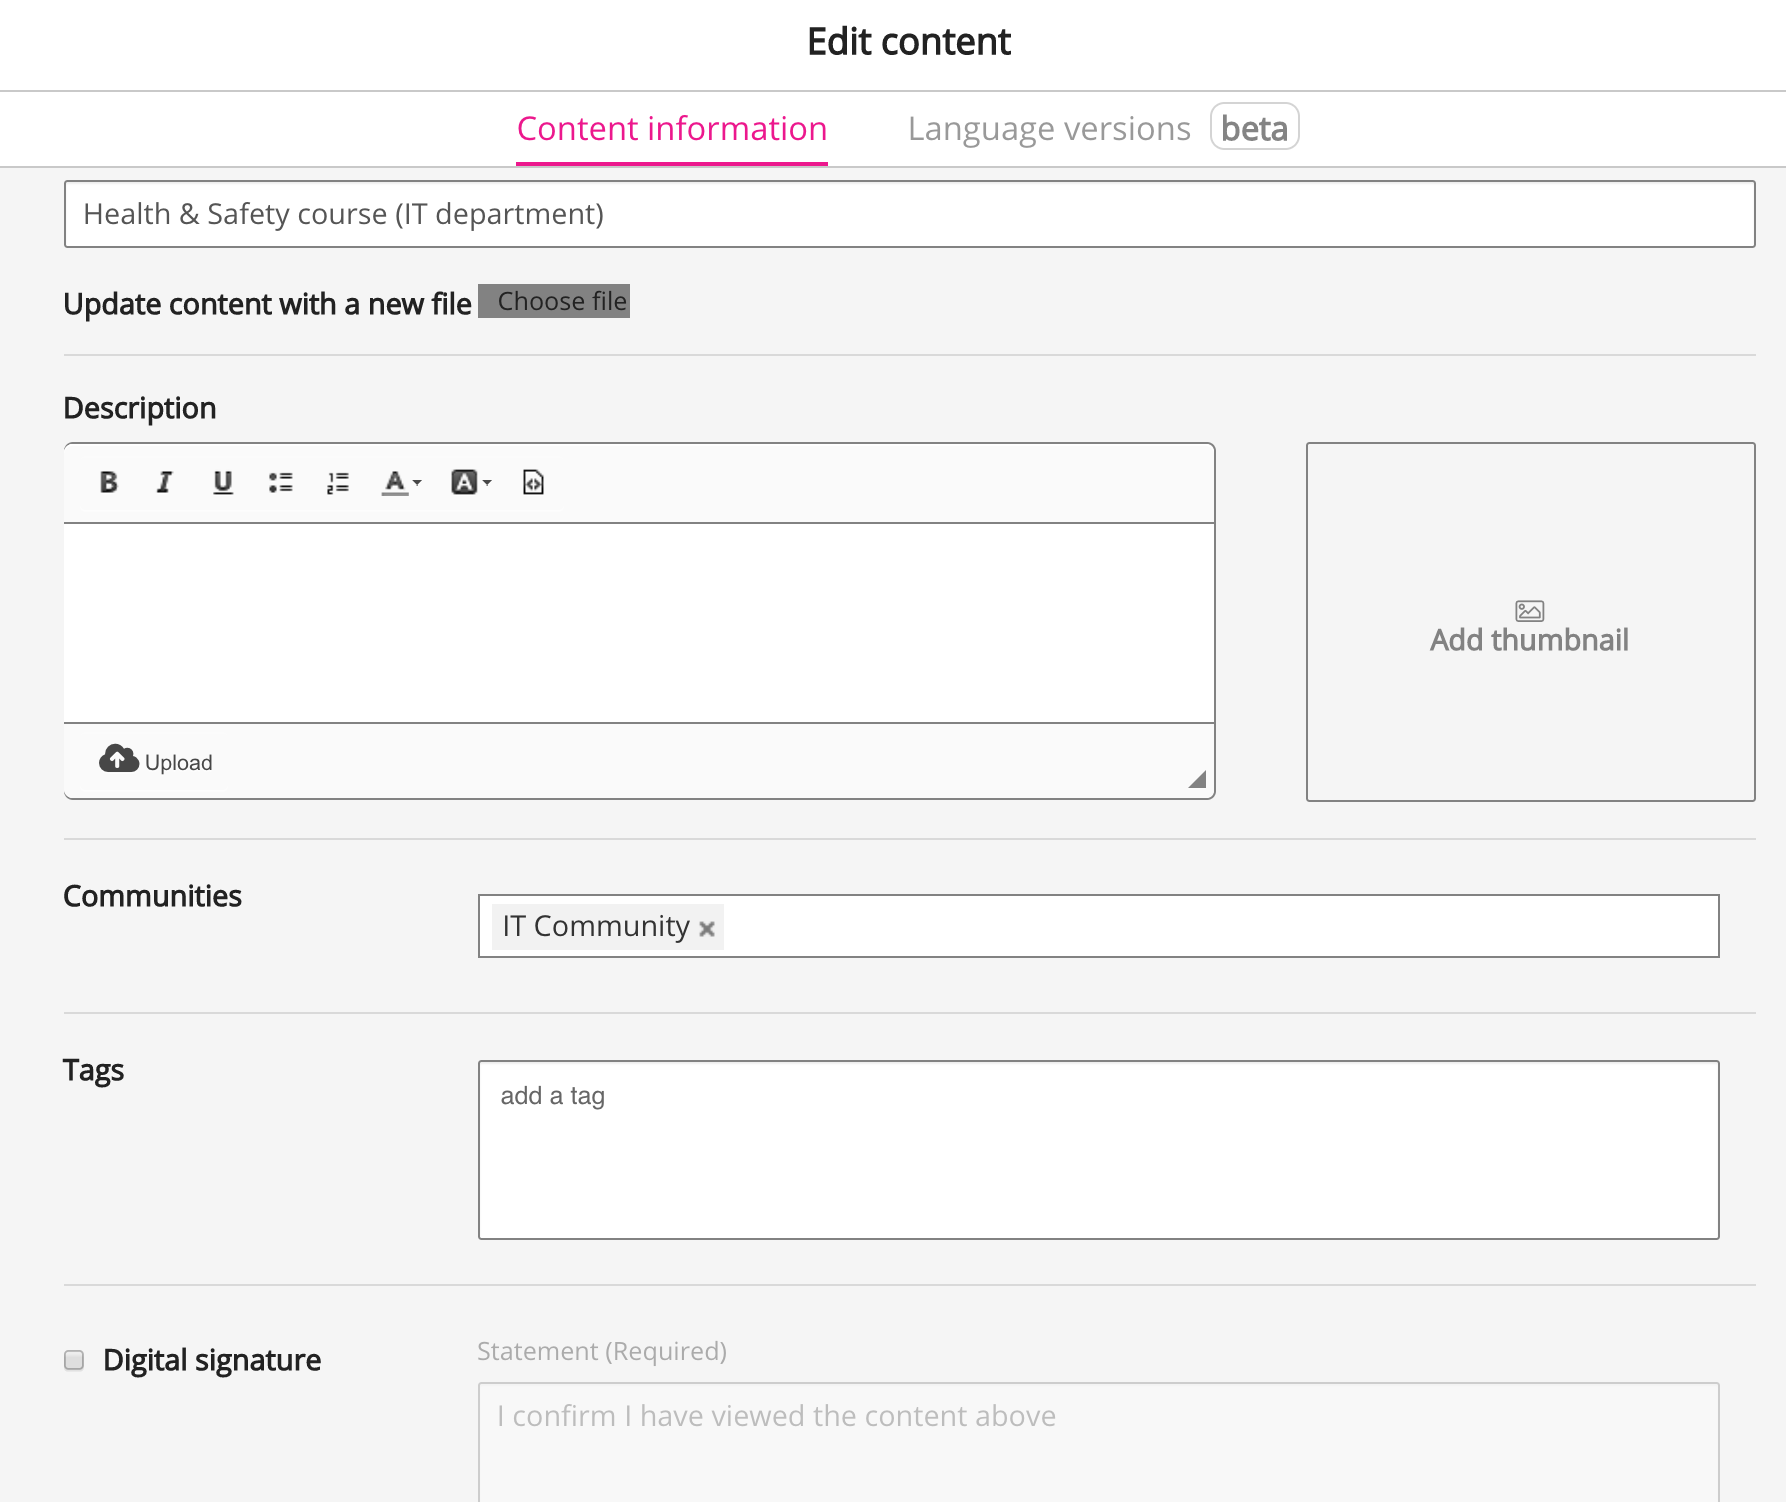Select the Content information tab
The width and height of the screenshot is (1786, 1502).
pyautogui.click(x=671, y=129)
